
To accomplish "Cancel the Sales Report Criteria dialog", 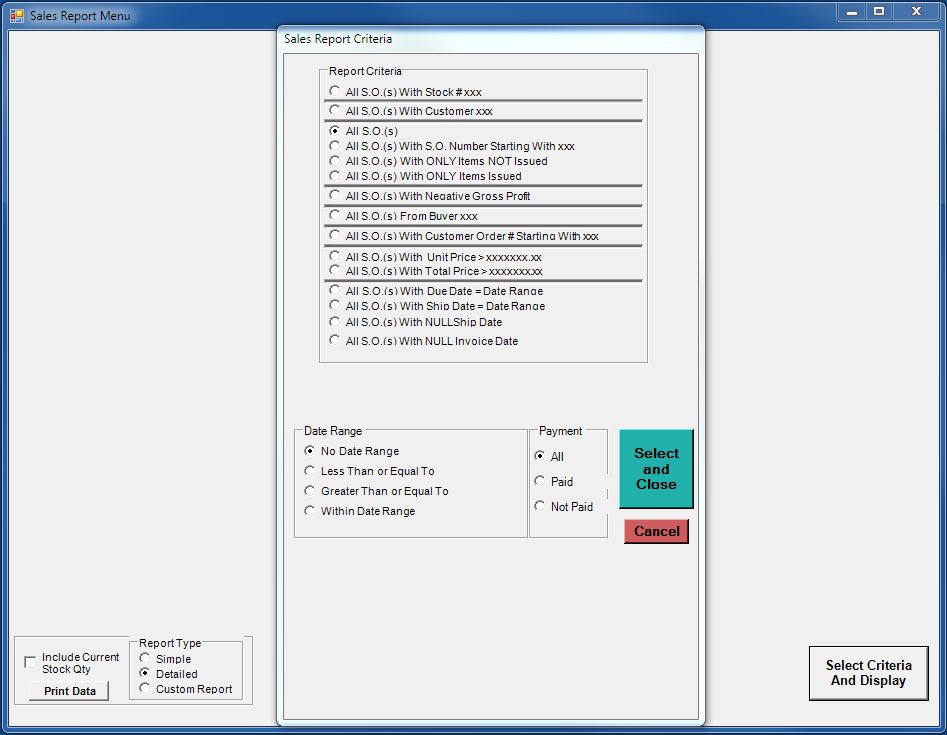I will point(656,531).
